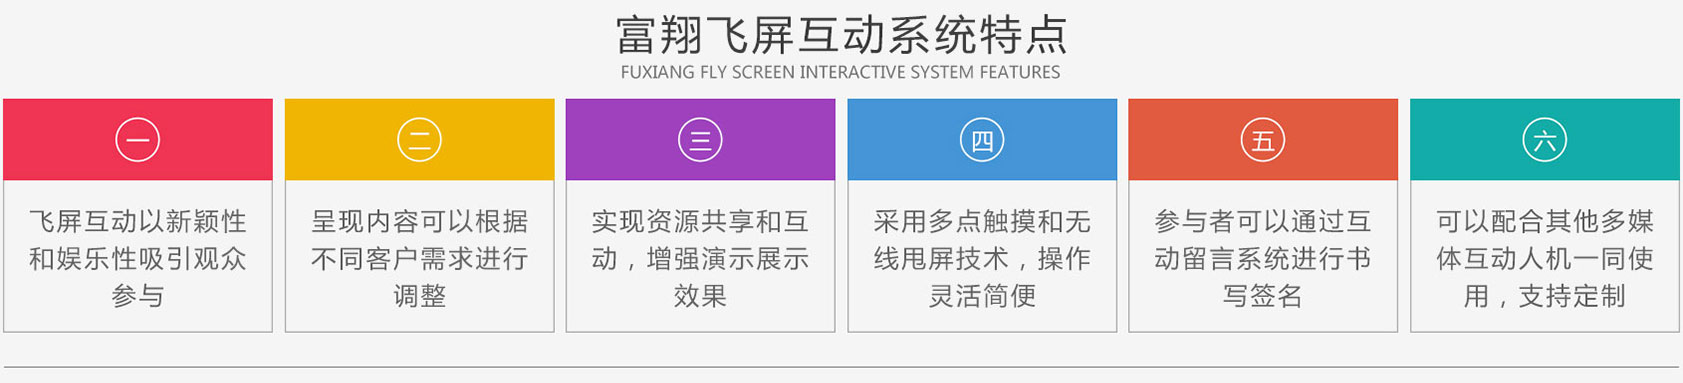
Task: Click the yellow header of feature two
Action: (419, 139)
